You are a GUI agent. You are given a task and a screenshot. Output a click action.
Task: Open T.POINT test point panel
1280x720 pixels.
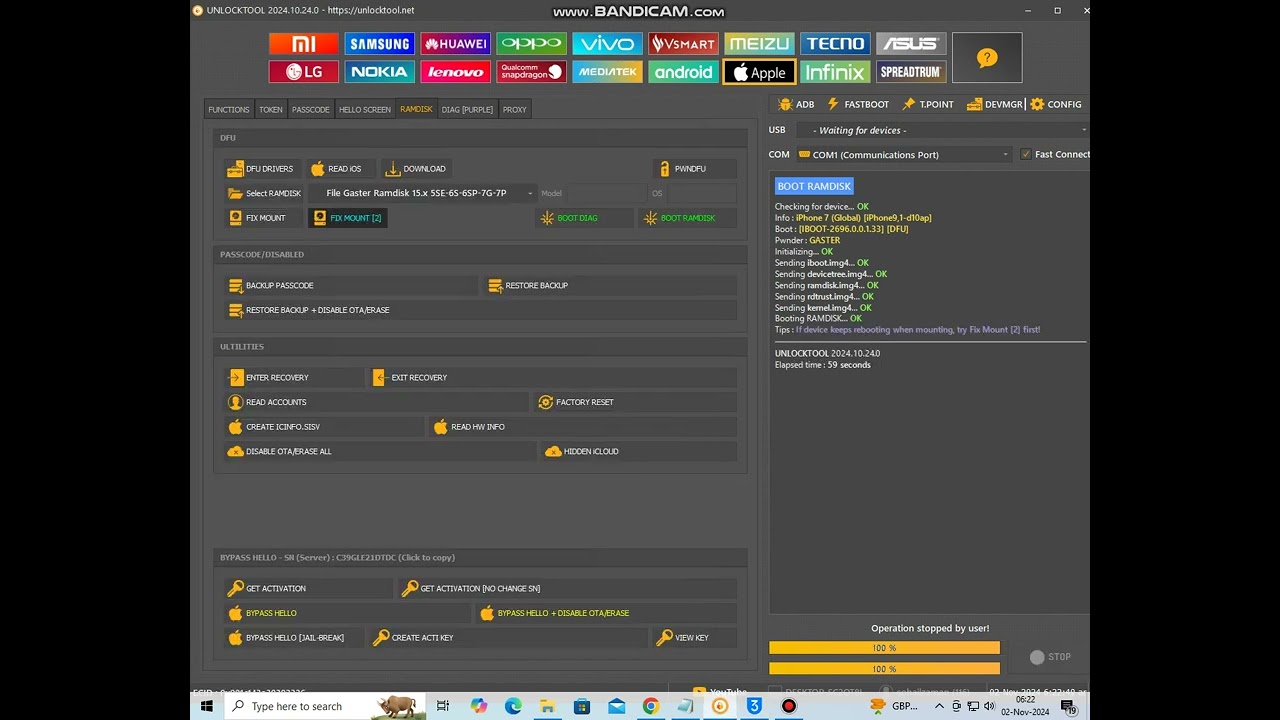(x=928, y=104)
